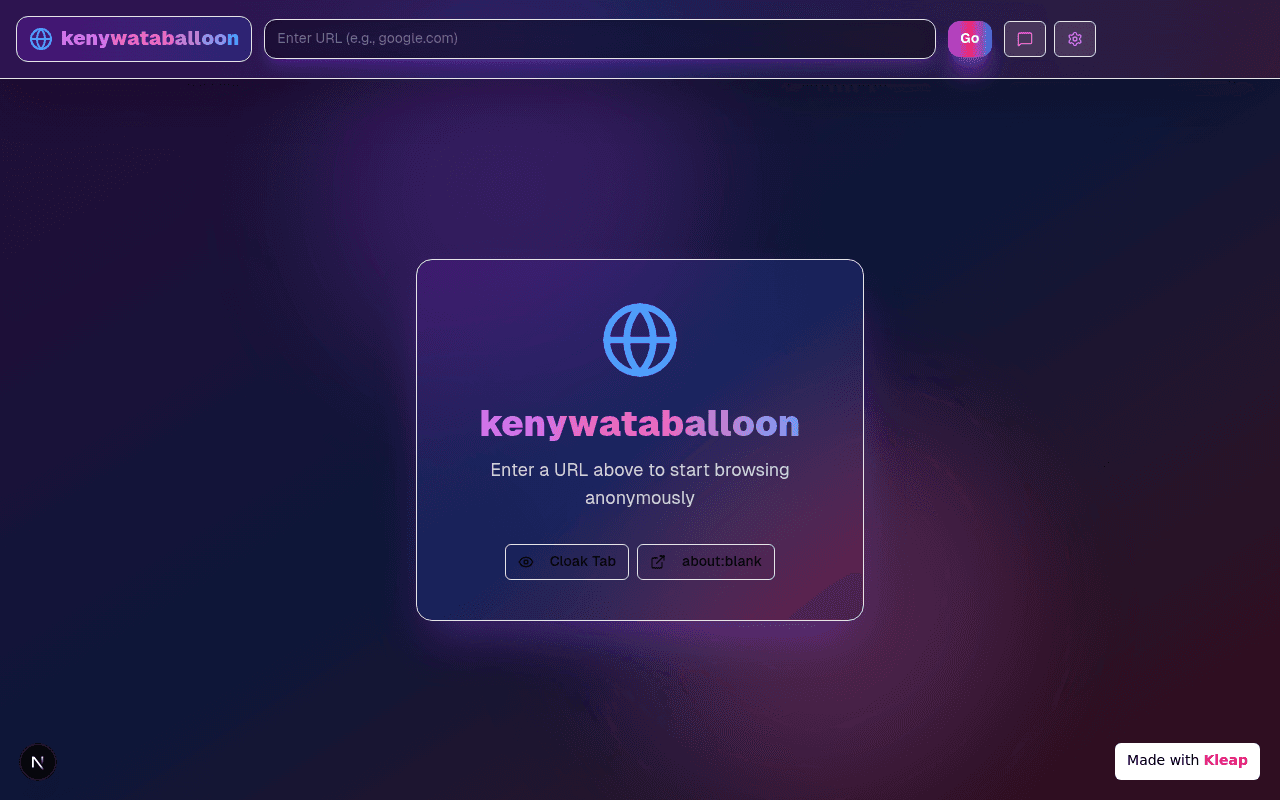
Task: Click the eye icon on Cloak Tab
Action: pos(526,562)
